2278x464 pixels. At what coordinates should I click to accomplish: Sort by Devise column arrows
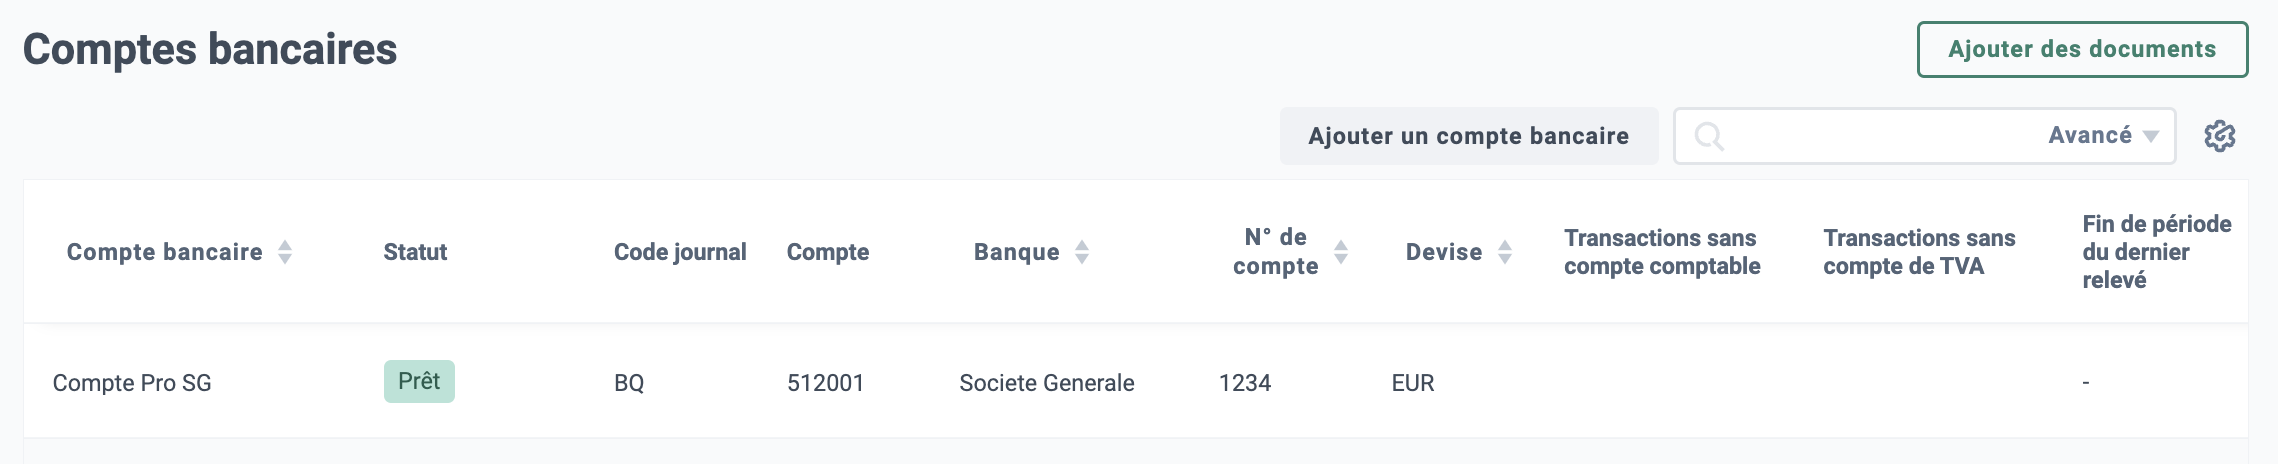(1505, 252)
